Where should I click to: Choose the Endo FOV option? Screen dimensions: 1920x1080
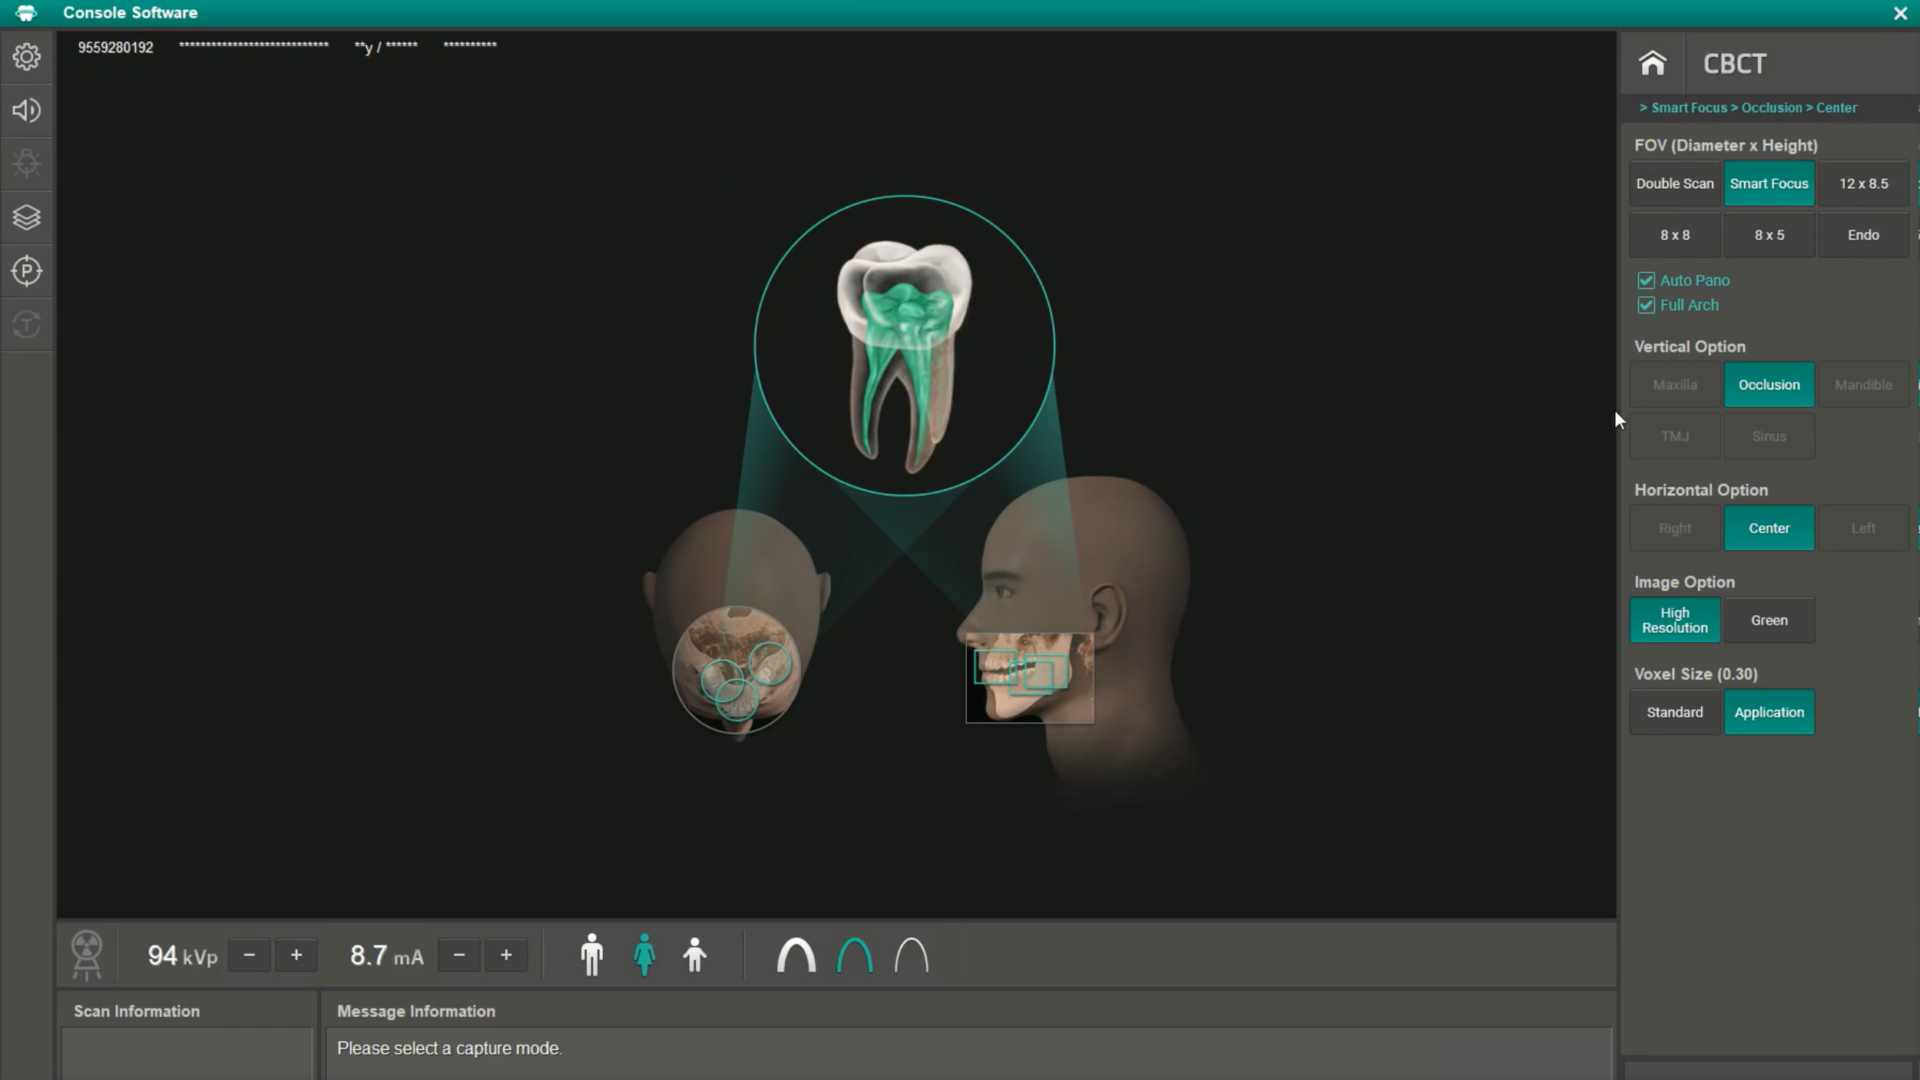click(x=1863, y=235)
